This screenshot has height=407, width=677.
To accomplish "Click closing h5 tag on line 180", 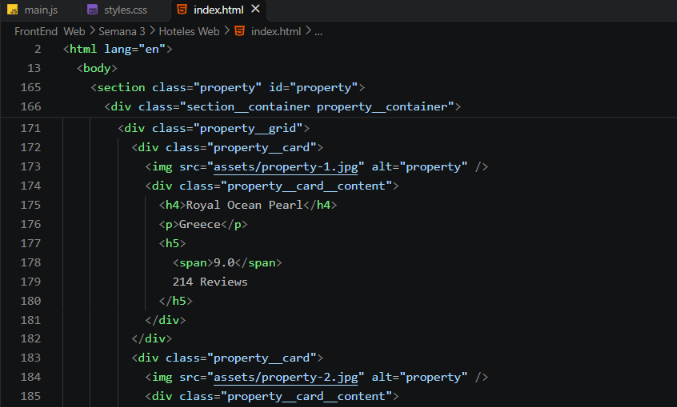I will [x=176, y=301].
